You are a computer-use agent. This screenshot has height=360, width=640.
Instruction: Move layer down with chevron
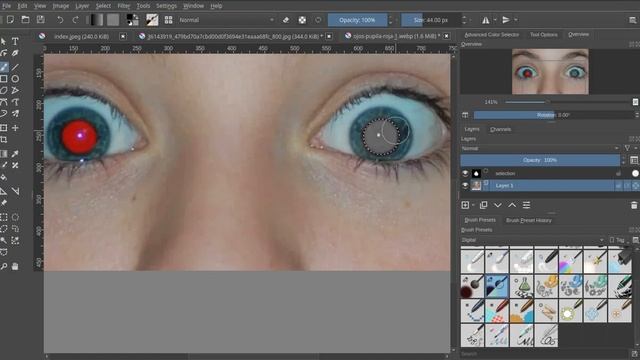[x=498, y=205]
